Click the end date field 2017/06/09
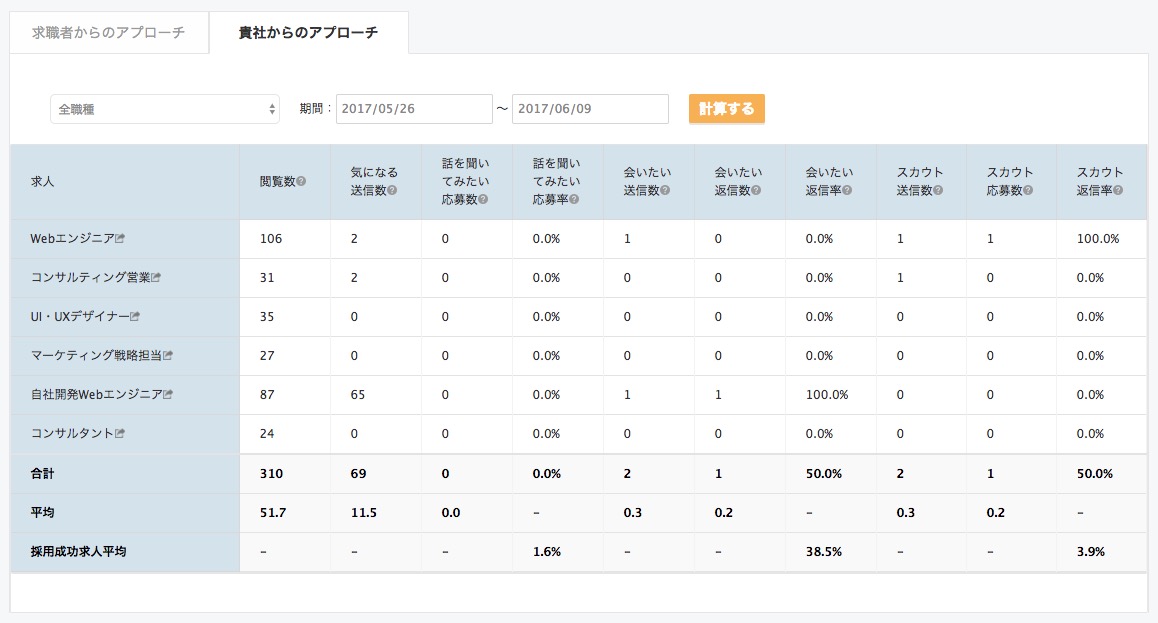The width and height of the screenshot is (1158, 623). pyautogui.click(x=590, y=109)
